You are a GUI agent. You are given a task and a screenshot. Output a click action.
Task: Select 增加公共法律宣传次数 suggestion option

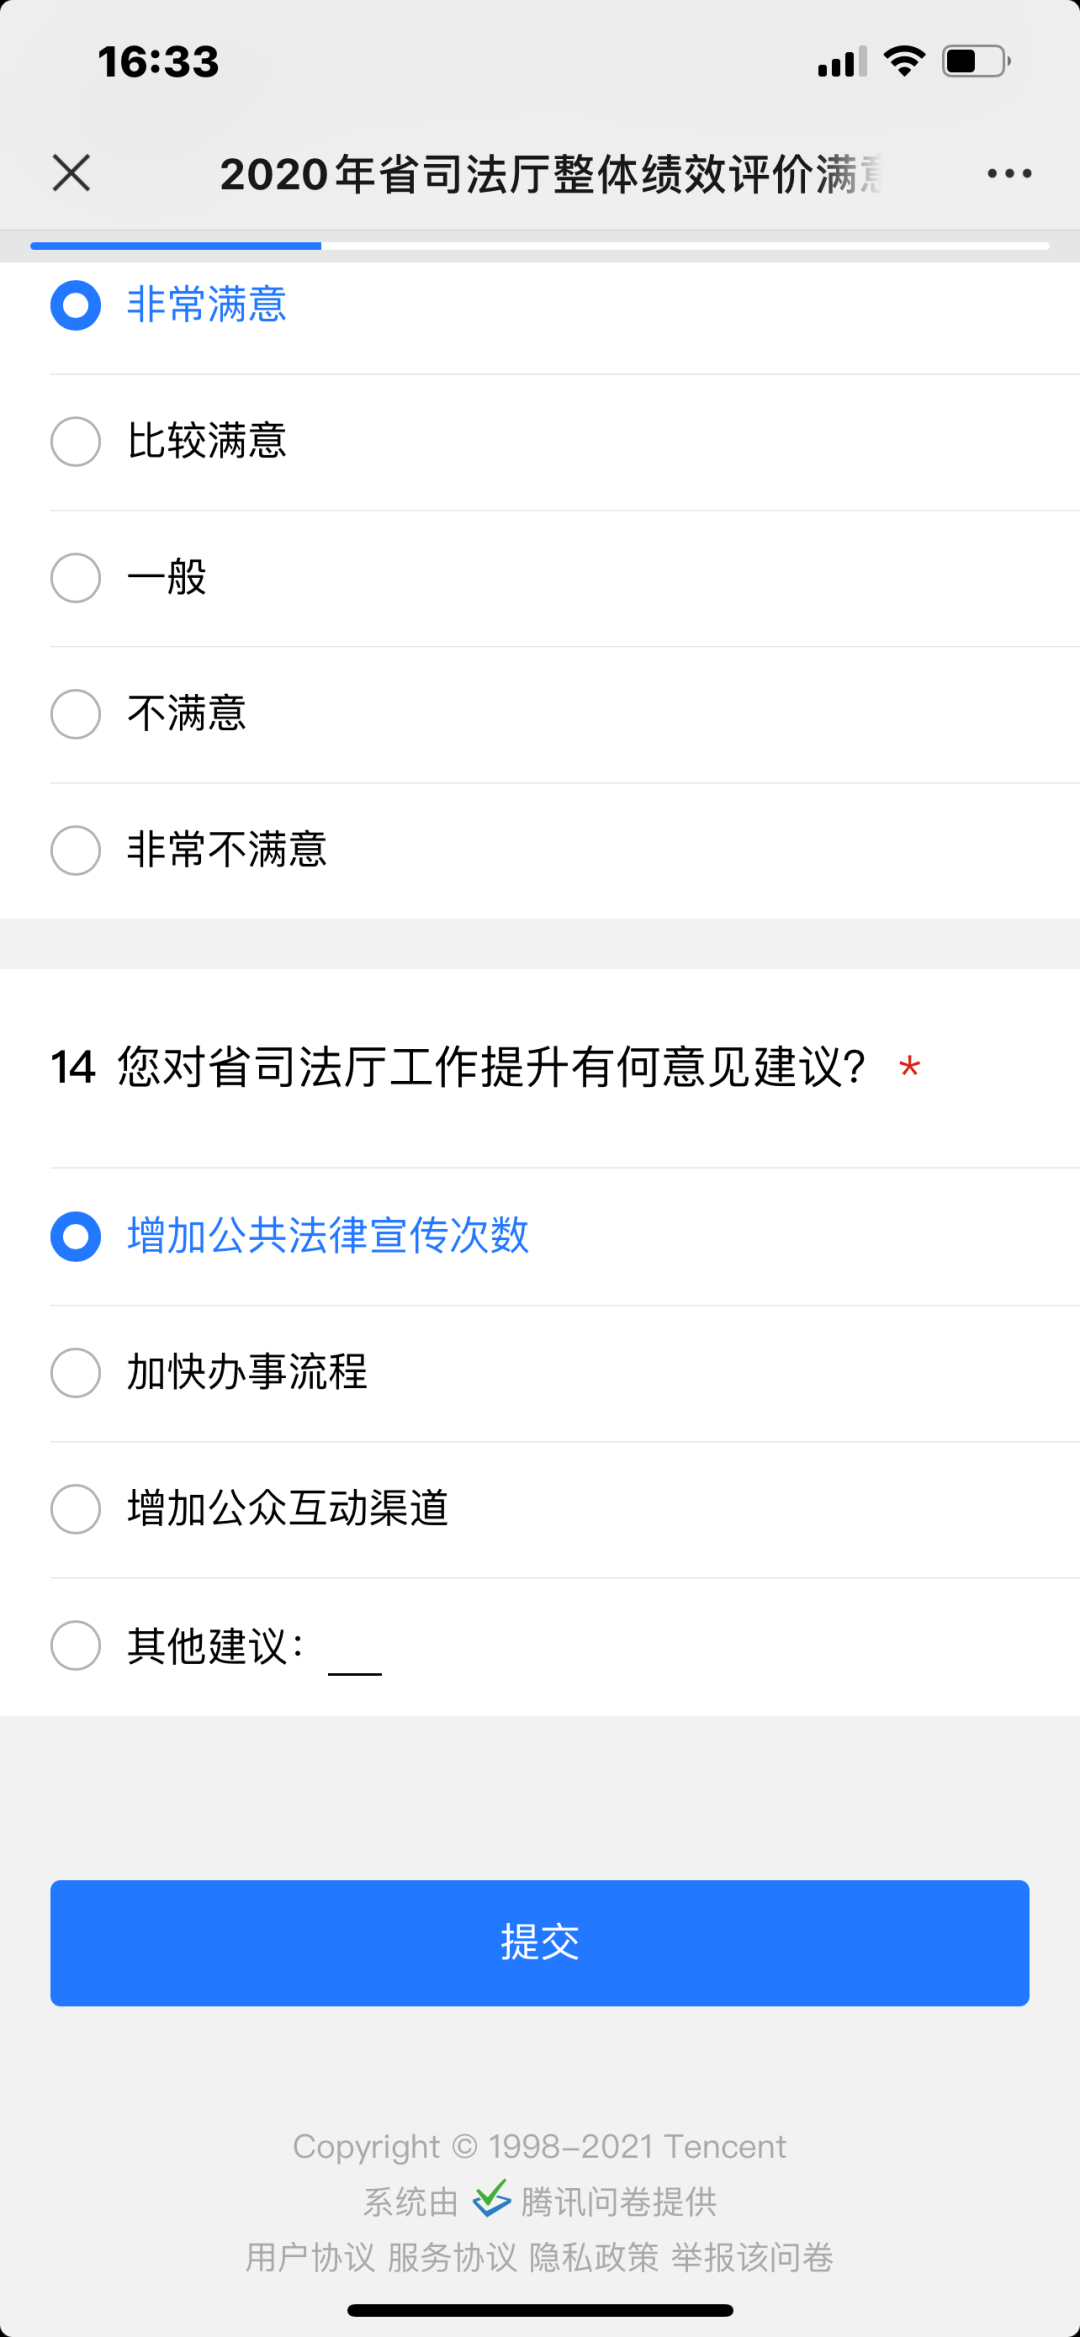pos(76,1236)
